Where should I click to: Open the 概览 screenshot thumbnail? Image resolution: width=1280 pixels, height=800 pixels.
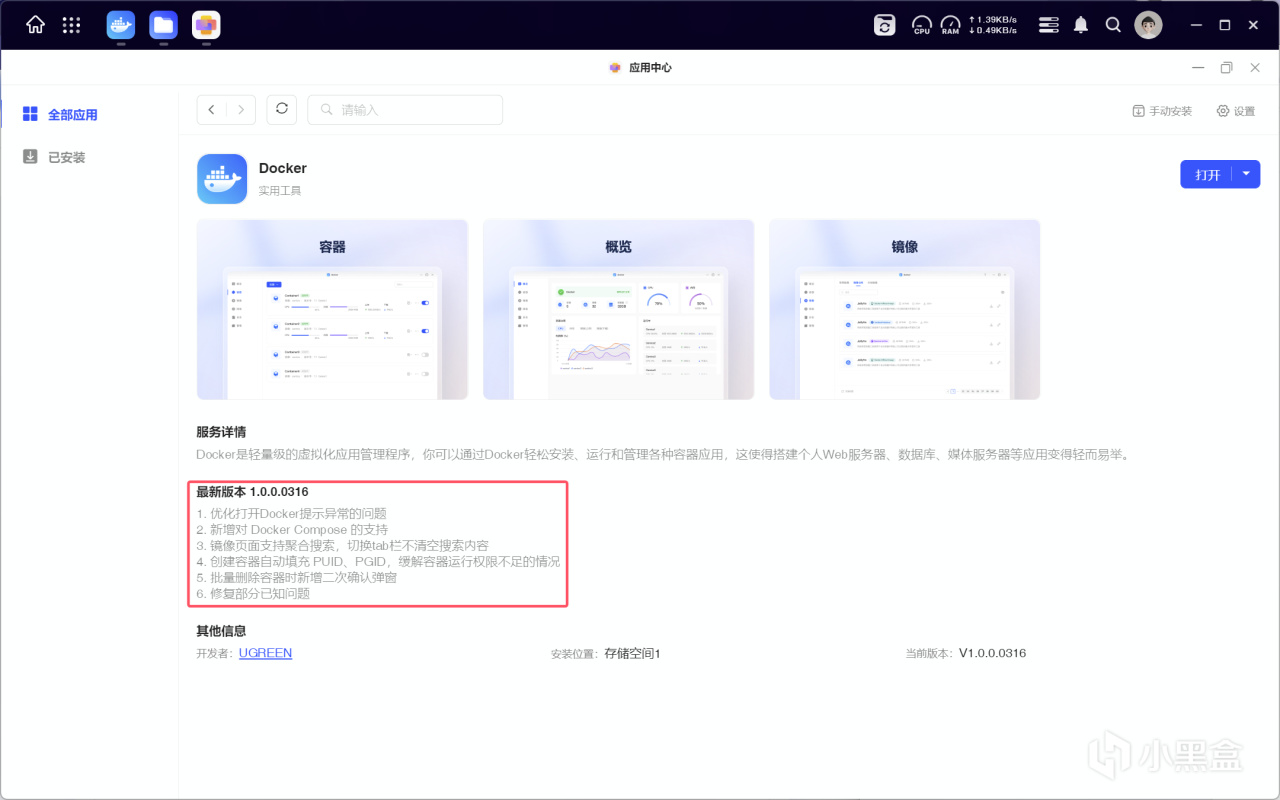[618, 309]
